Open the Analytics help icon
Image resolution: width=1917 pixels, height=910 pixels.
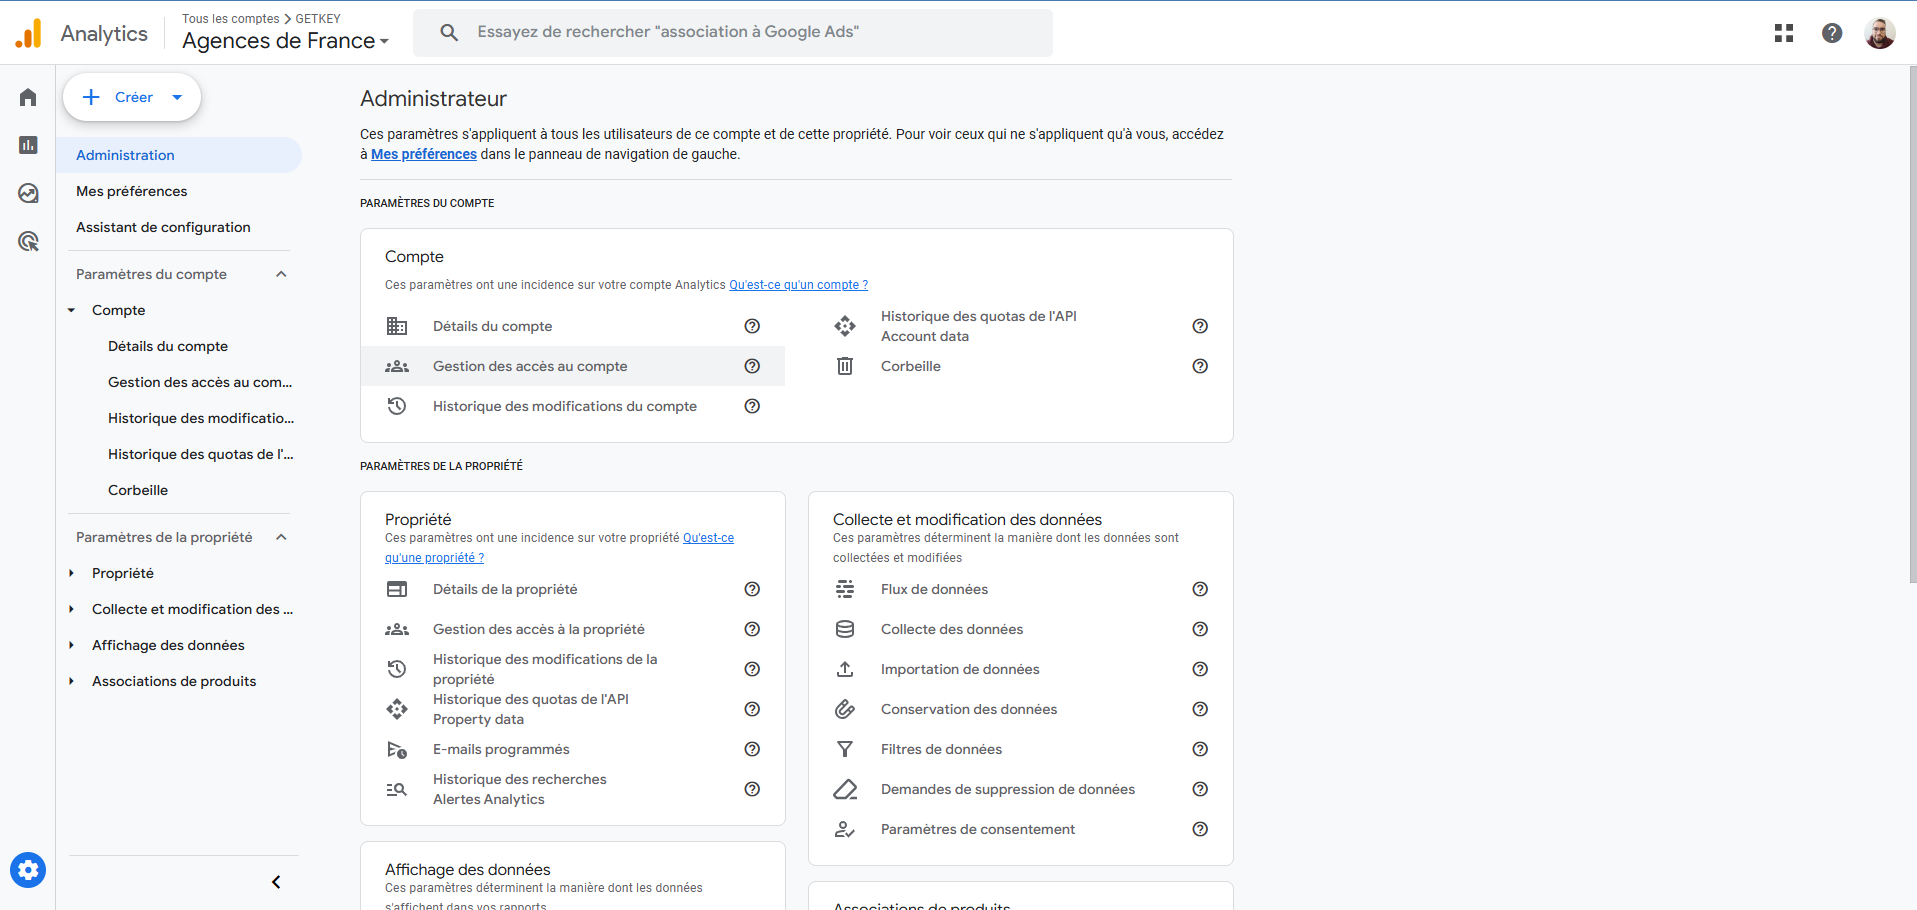(x=1832, y=32)
